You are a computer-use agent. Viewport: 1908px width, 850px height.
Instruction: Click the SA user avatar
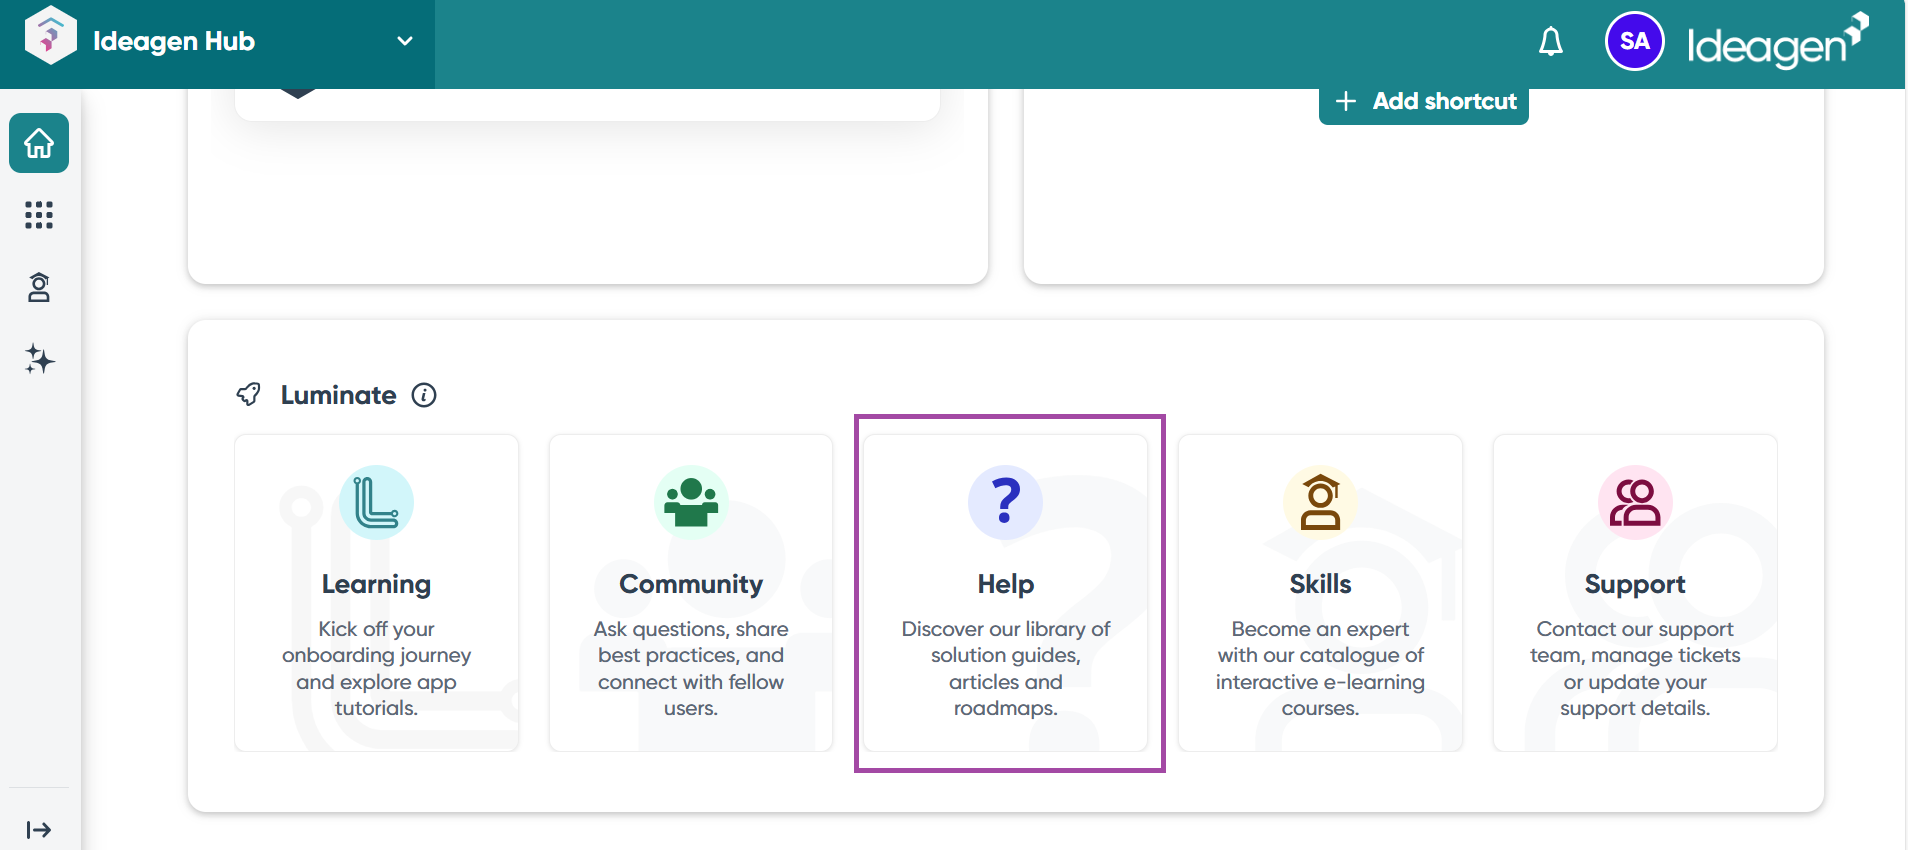tap(1634, 42)
